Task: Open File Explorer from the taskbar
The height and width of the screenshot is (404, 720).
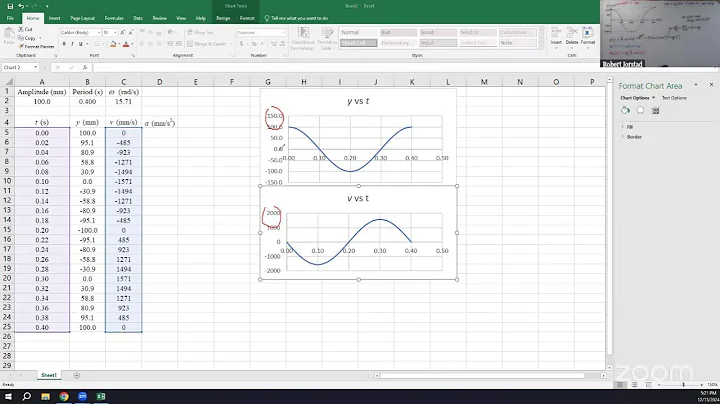Action: point(45,397)
